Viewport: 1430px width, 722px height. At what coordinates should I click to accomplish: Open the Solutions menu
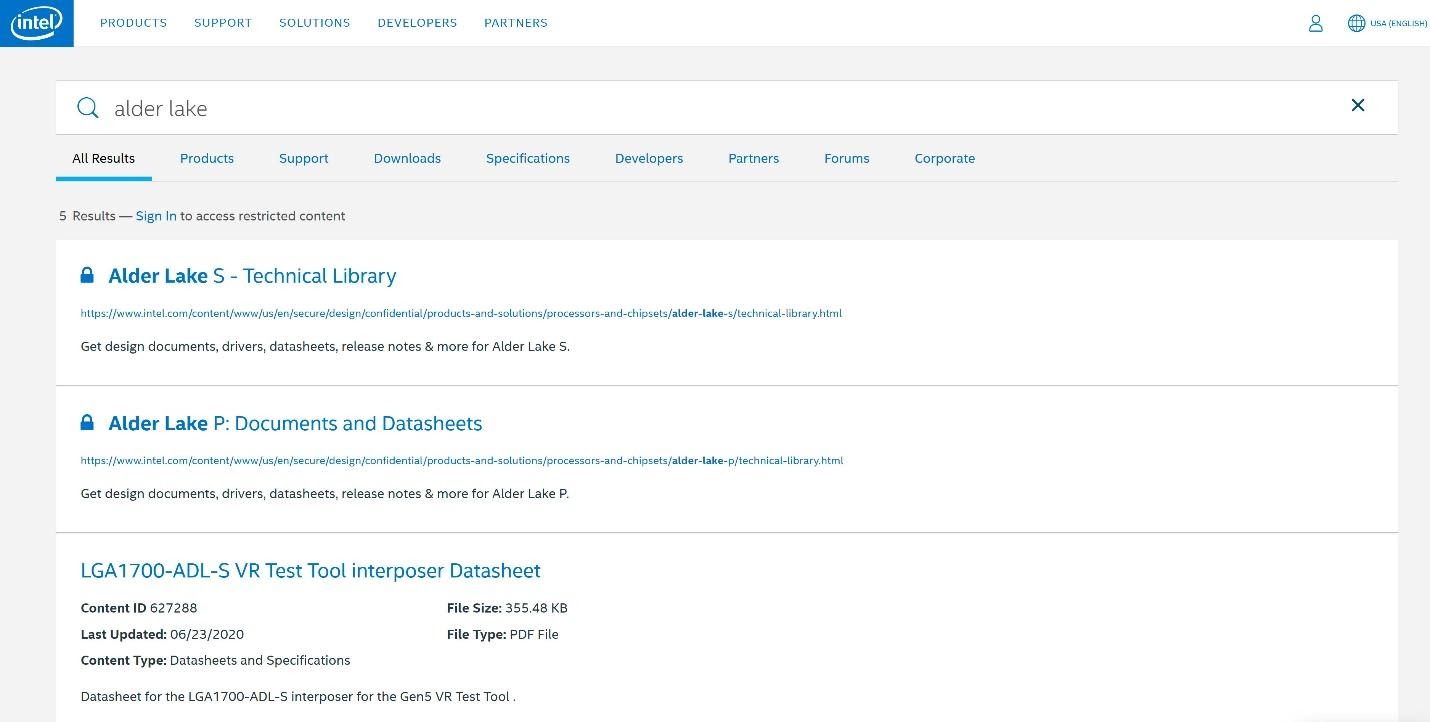tap(314, 23)
